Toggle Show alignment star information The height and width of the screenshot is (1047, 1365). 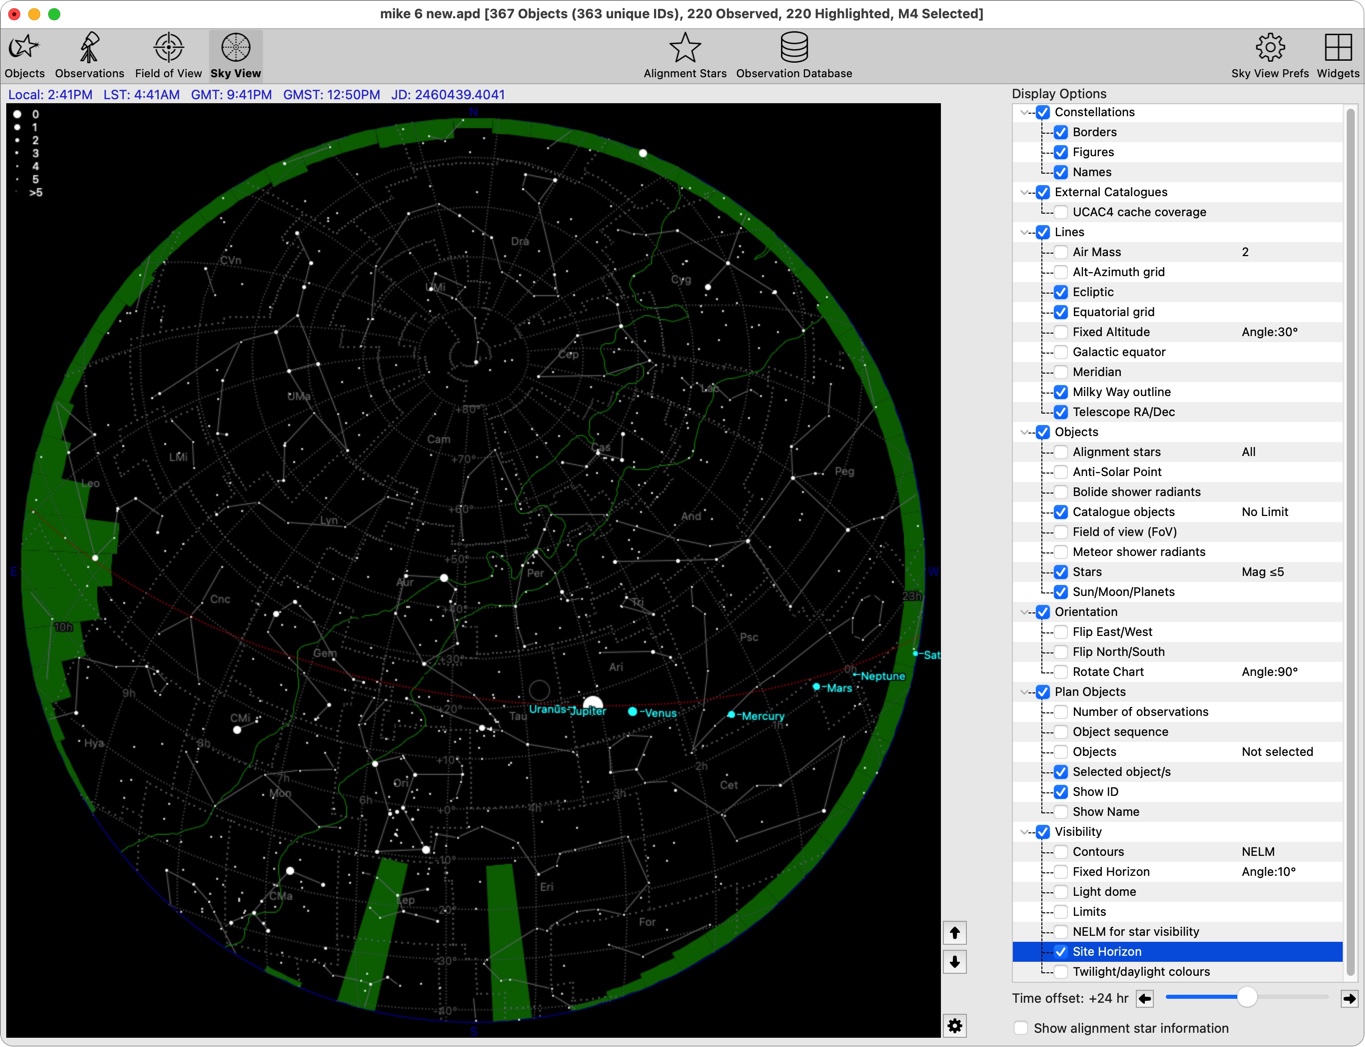(1021, 1028)
